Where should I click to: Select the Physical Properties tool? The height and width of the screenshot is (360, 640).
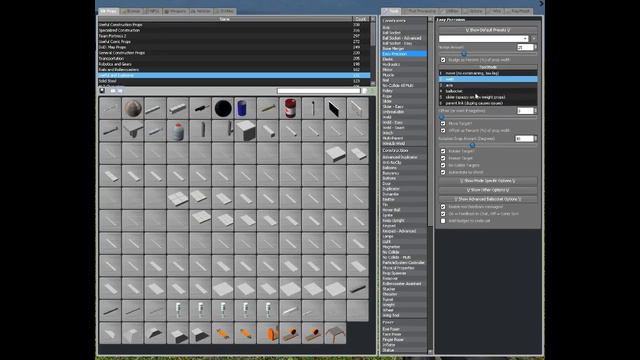click(404, 268)
